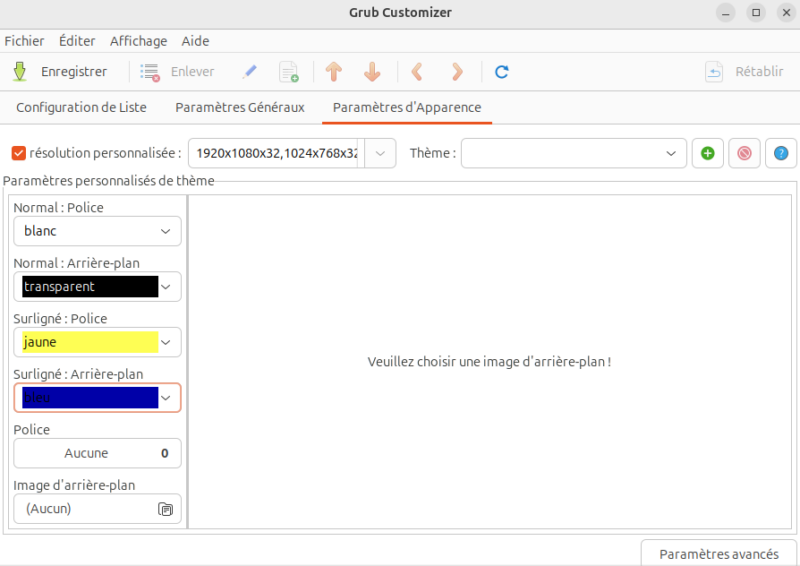Click the new entry document icon
Image resolution: width=800 pixels, height=566 pixels.
[x=289, y=72]
